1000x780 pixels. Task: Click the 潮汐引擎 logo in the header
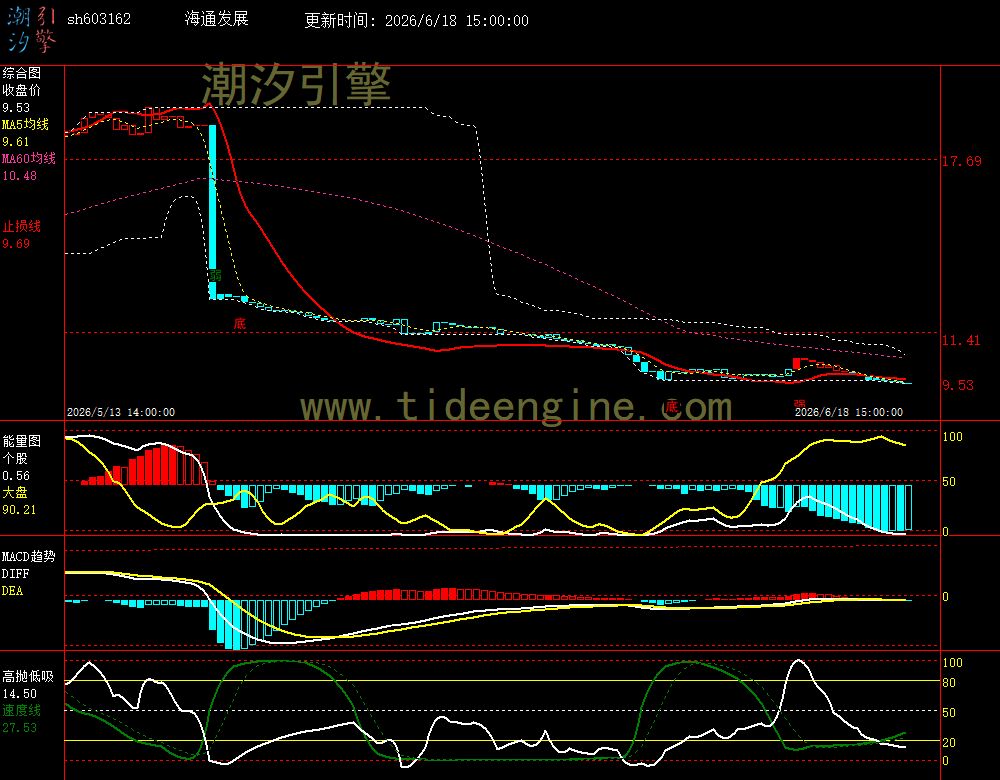click(x=32, y=29)
